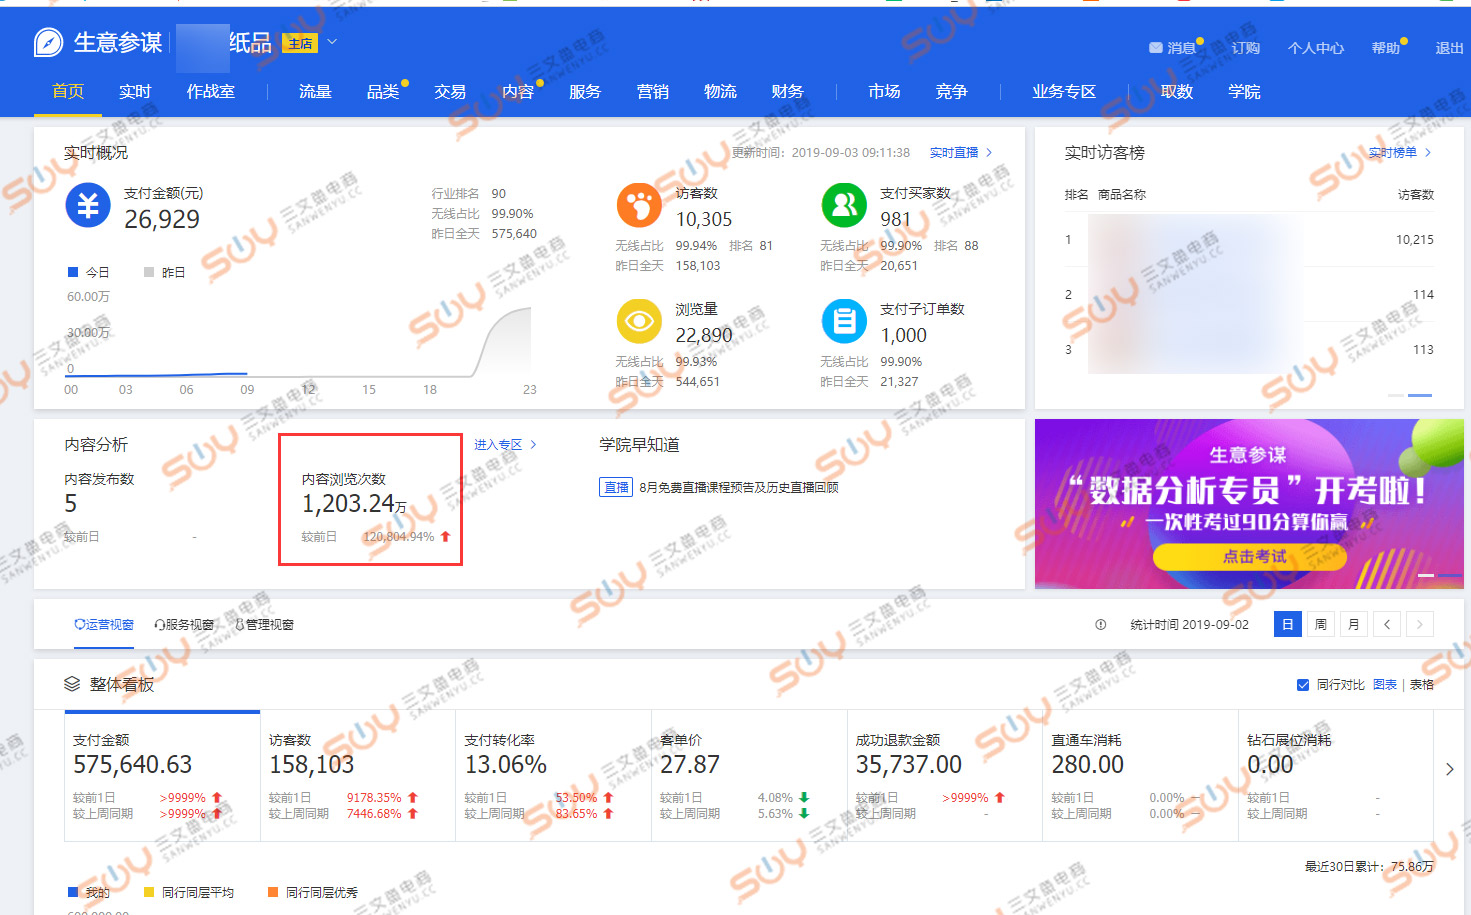
Task: Open the 学院 menu
Action: click(x=1244, y=91)
